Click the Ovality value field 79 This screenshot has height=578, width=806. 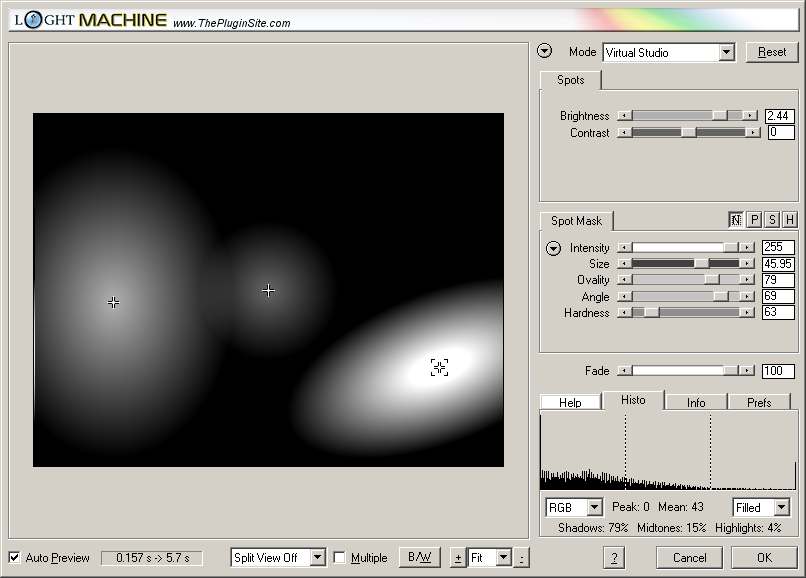tap(778, 280)
